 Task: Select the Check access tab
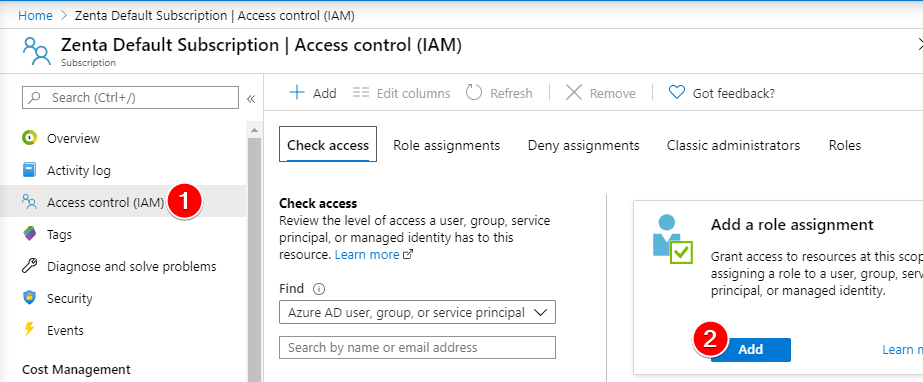click(328, 145)
